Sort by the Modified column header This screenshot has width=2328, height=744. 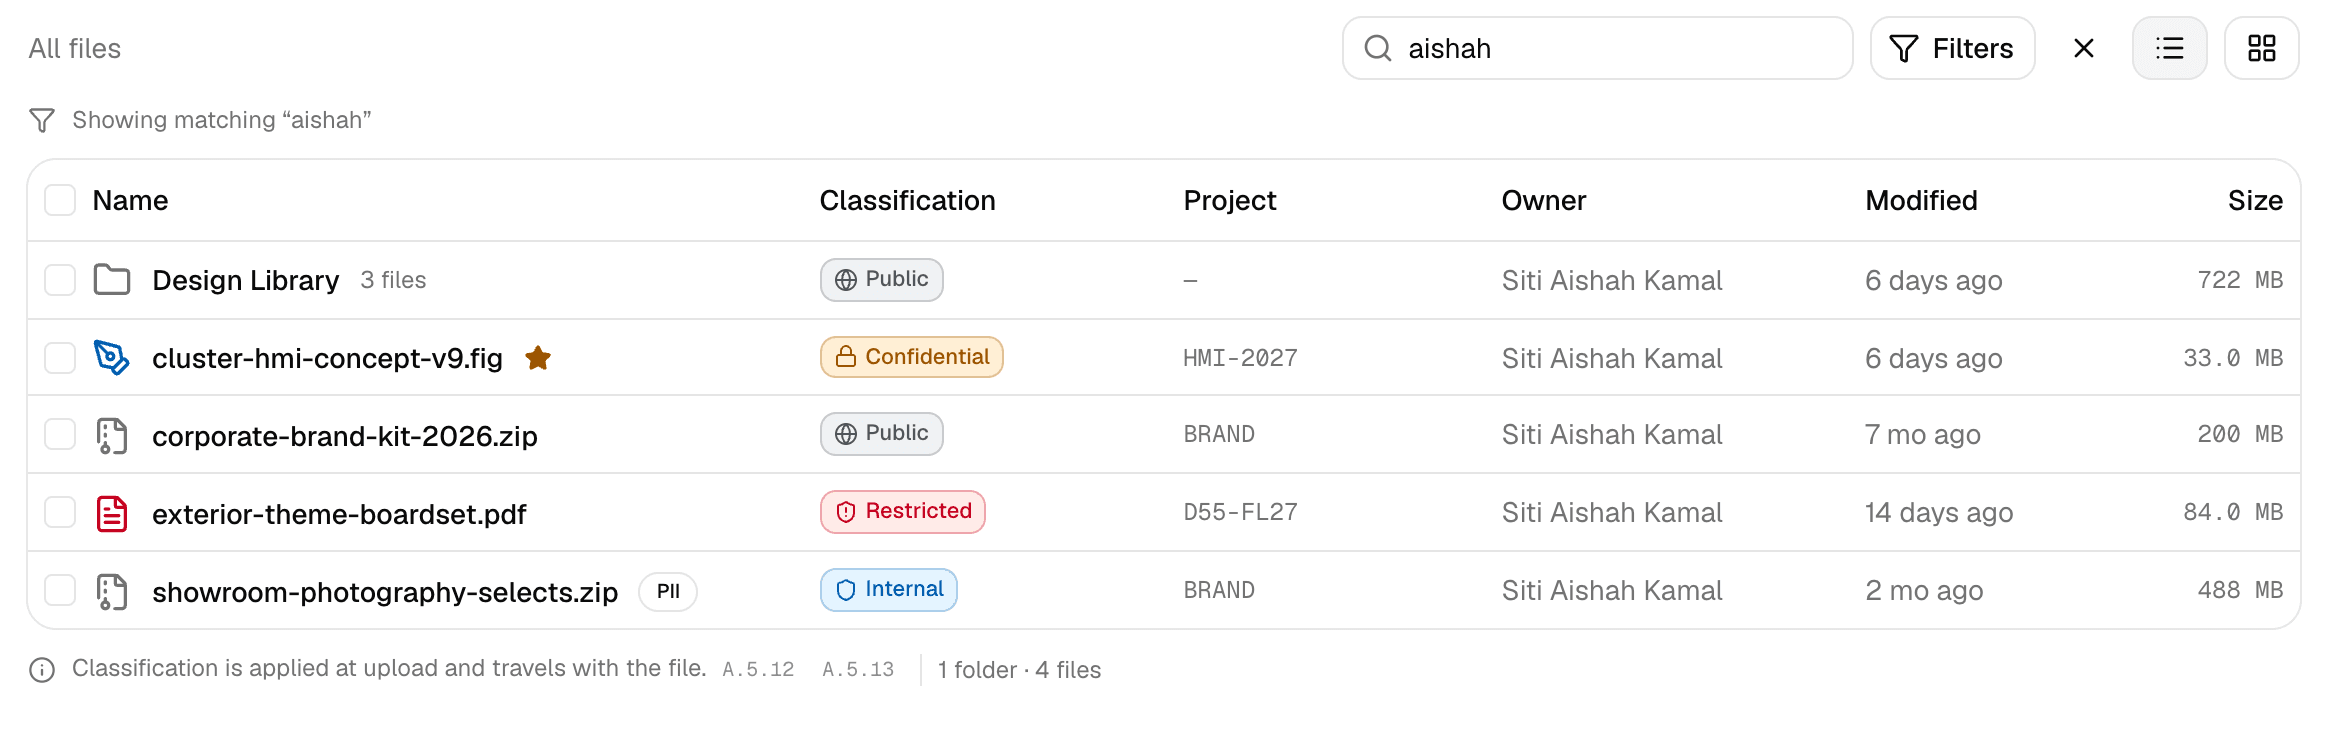(x=1921, y=200)
